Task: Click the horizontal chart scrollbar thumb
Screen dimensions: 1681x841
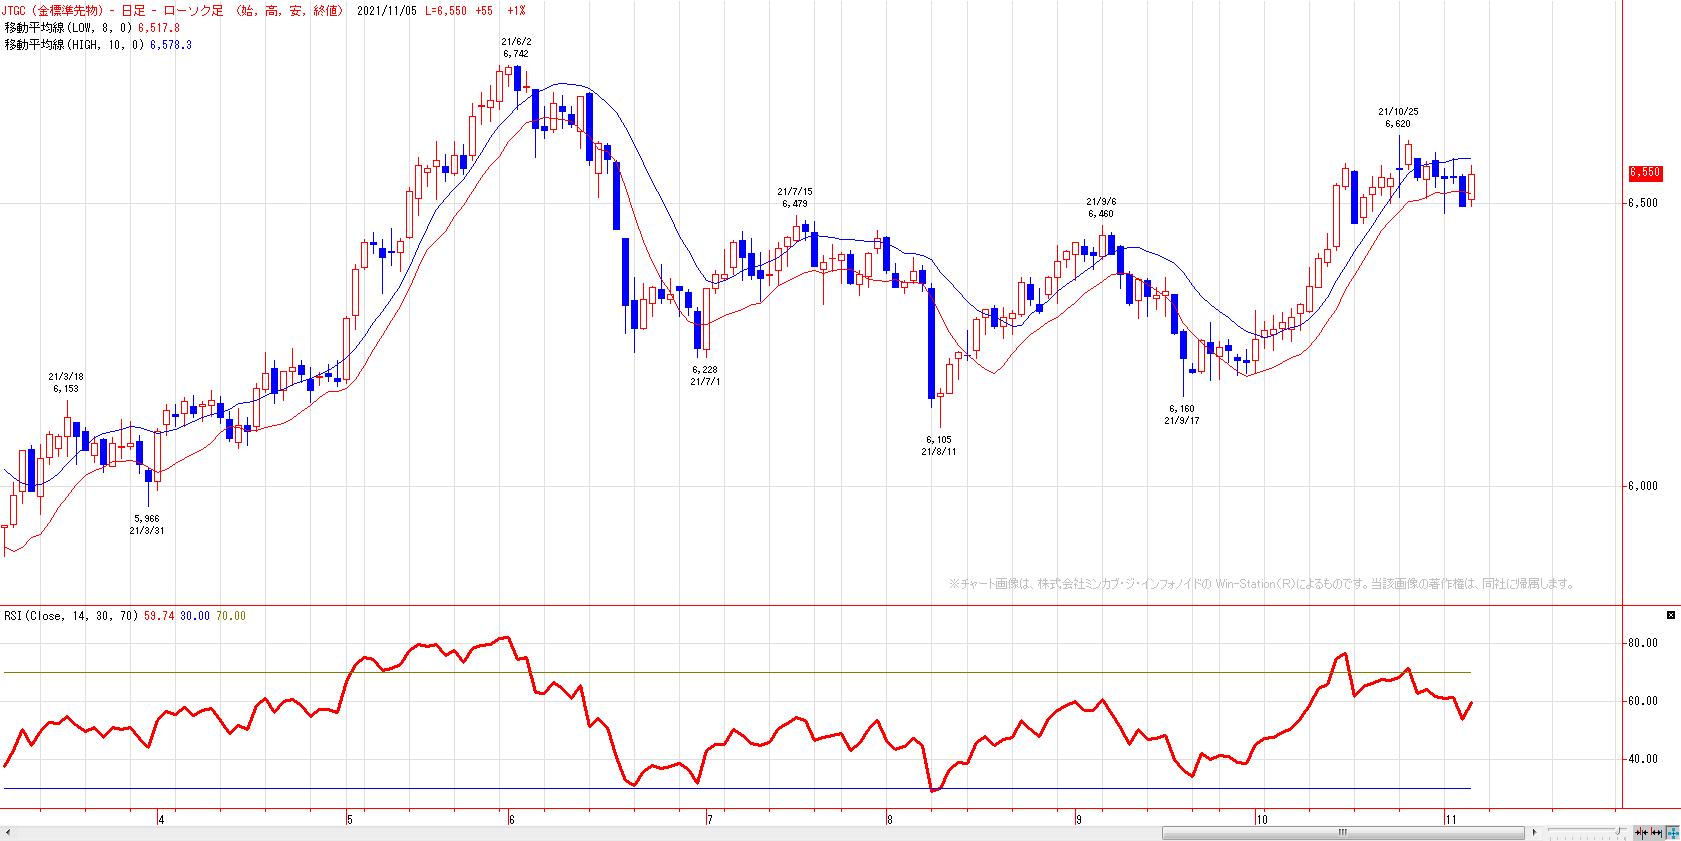Action: (1343, 832)
